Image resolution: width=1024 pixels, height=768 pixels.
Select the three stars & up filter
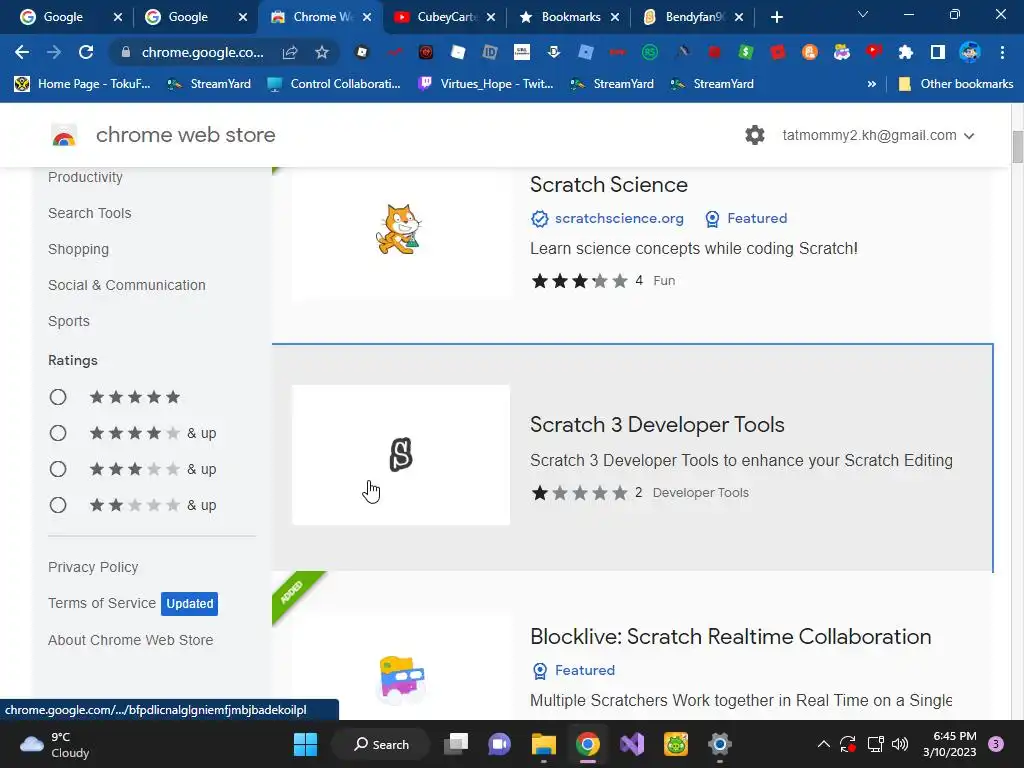[x=57, y=469]
